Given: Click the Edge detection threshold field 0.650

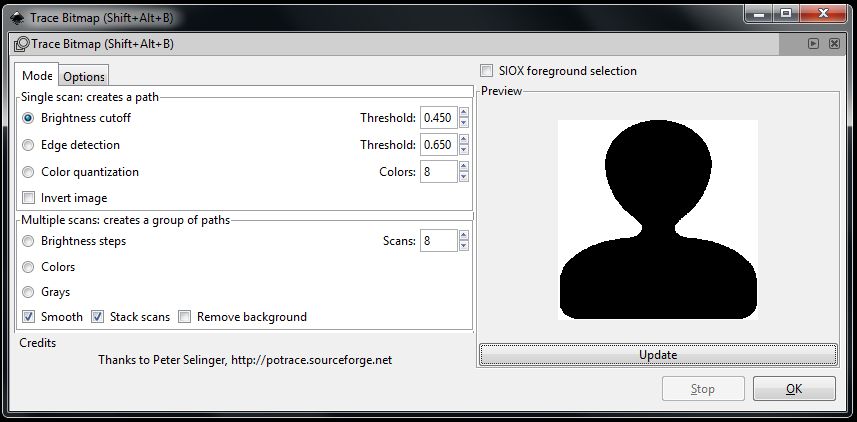Looking at the screenshot, I should click(x=438, y=145).
